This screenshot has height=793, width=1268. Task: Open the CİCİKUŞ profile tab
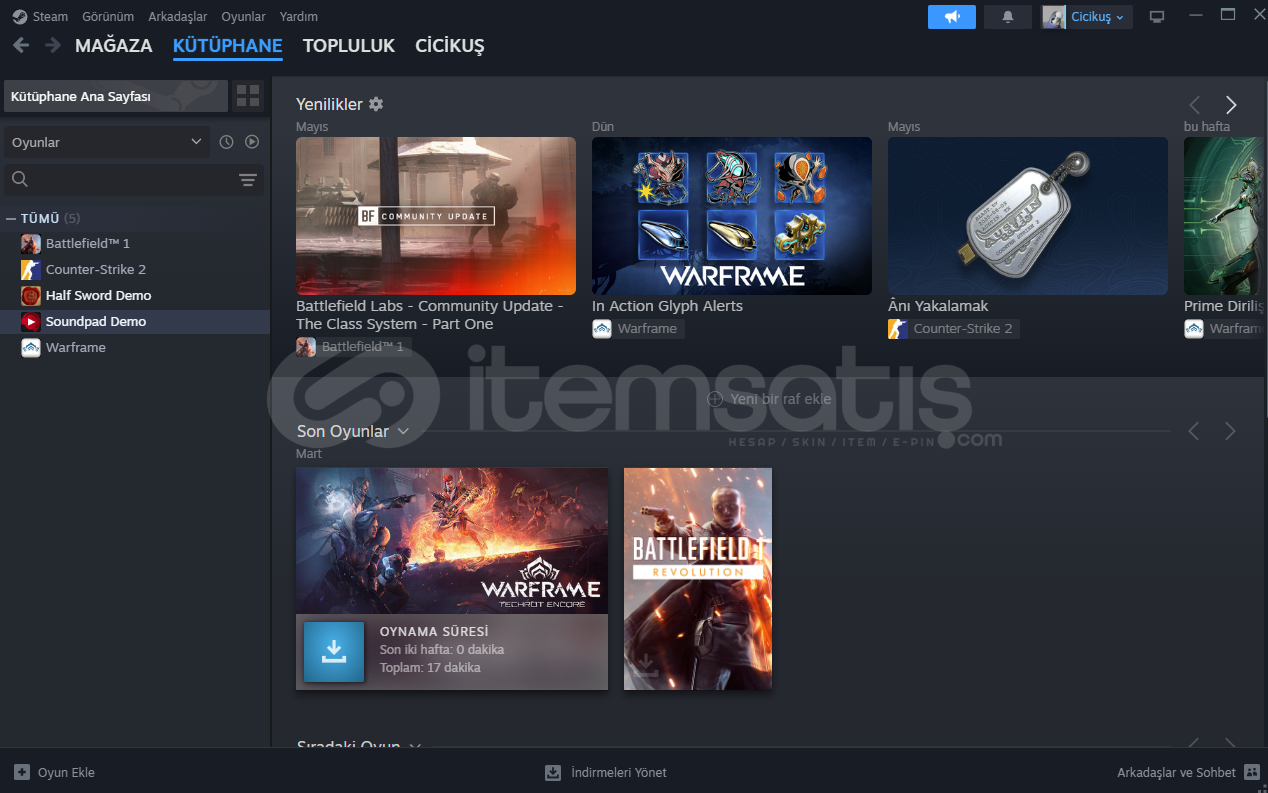(450, 46)
